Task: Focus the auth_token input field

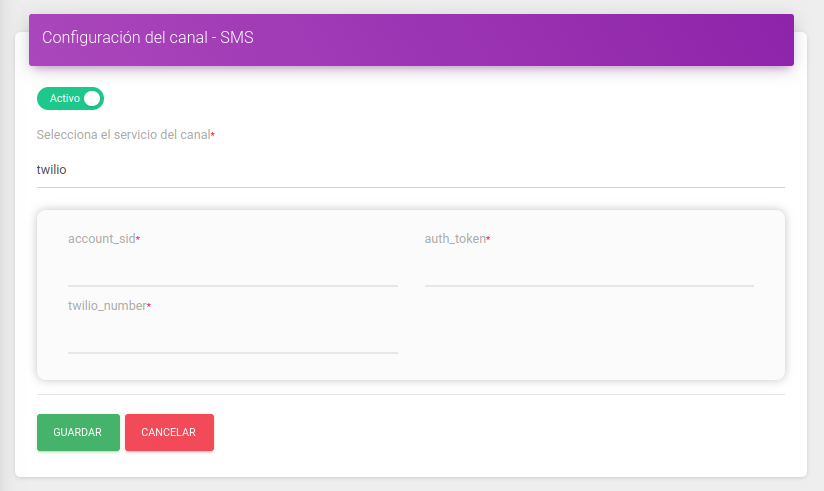Action: pyautogui.click(x=589, y=270)
